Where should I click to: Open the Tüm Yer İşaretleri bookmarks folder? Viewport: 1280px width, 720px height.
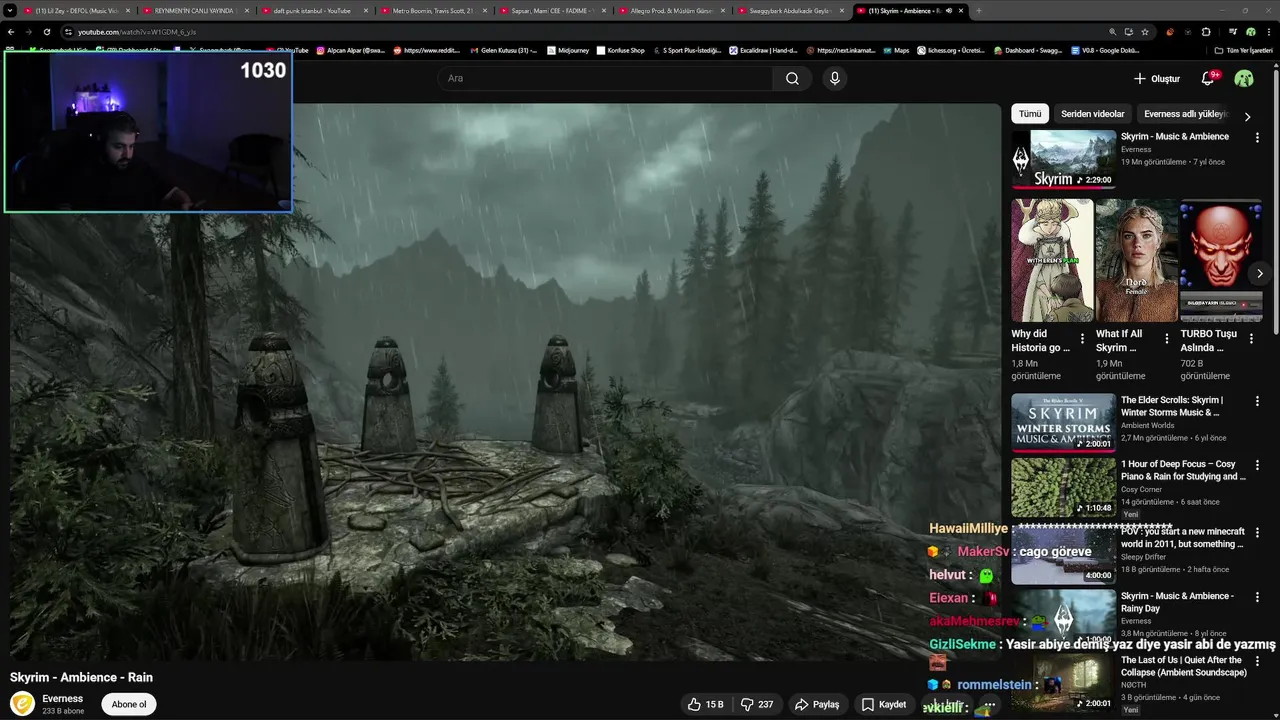click(1244, 50)
